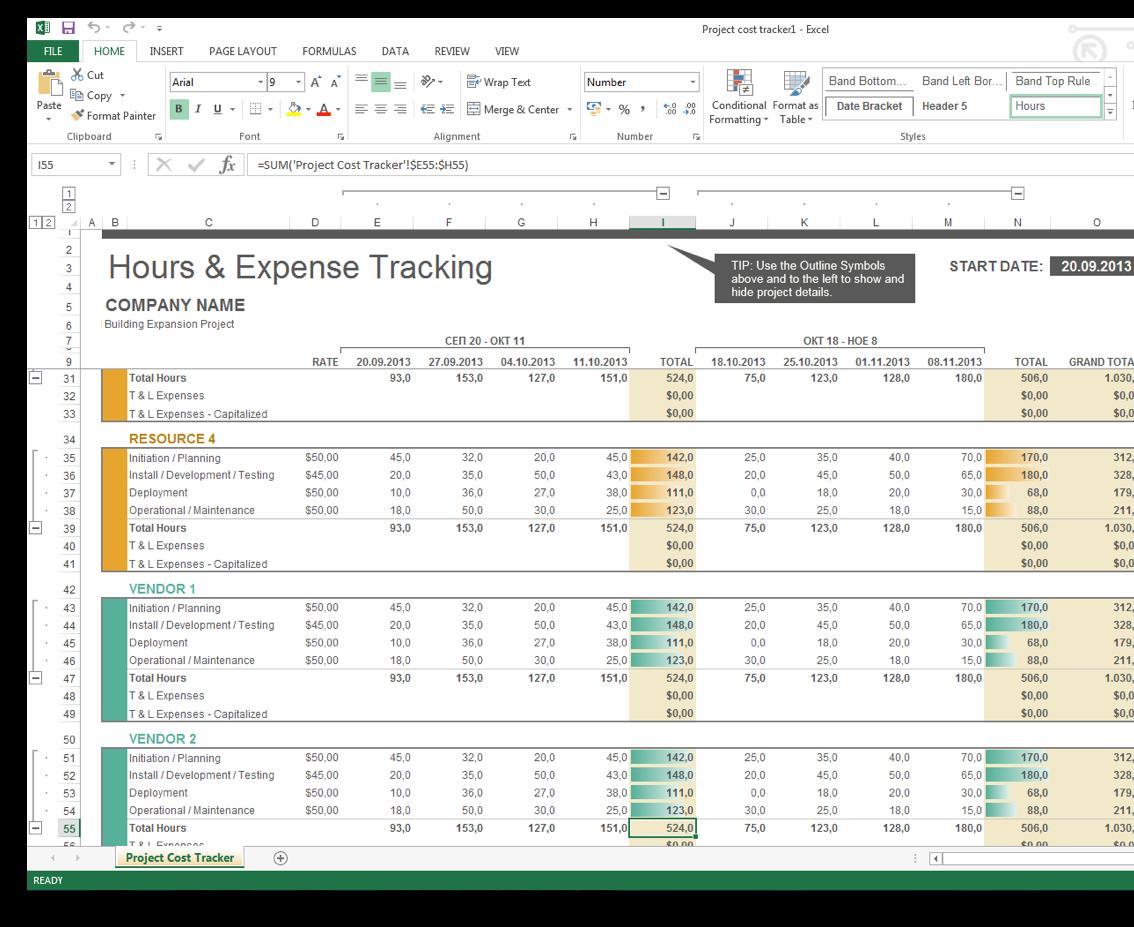The image size is (1134, 927).
Task: Switch to the INSERT tab
Action: click(x=166, y=51)
